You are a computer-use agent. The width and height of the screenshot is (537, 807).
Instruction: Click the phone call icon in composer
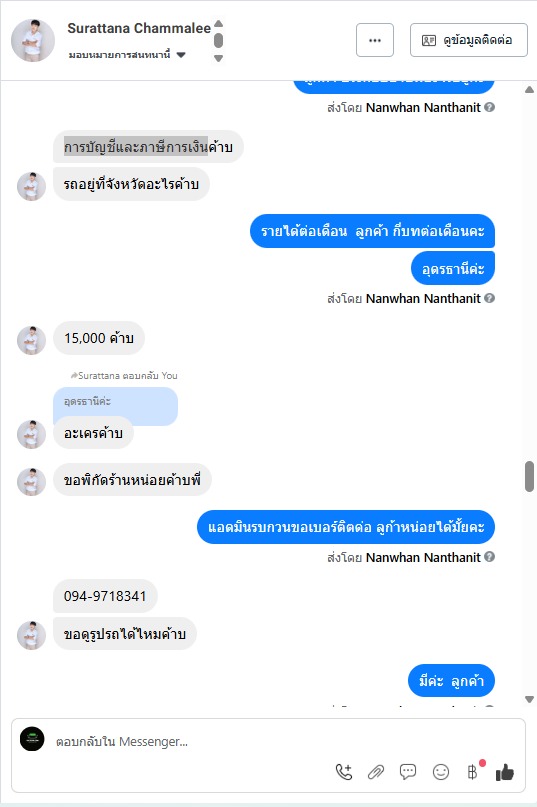(x=344, y=771)
